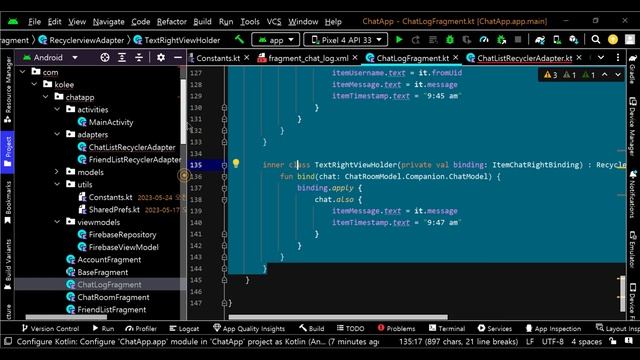The width and height of the screenshot is (640, 360).
Task: Click the file read-only lock icon
Action: coord(613,341)
